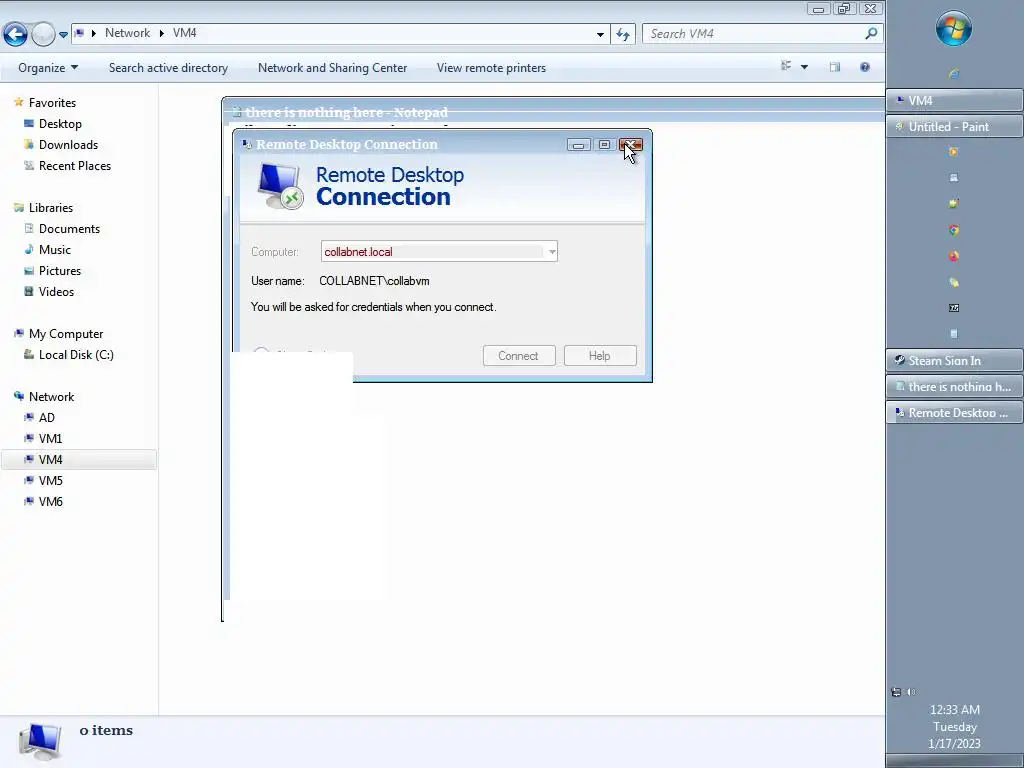Launch Firefox from the taskbar
This screenshot has height=768, width=1024.
[x=953, y=256]
